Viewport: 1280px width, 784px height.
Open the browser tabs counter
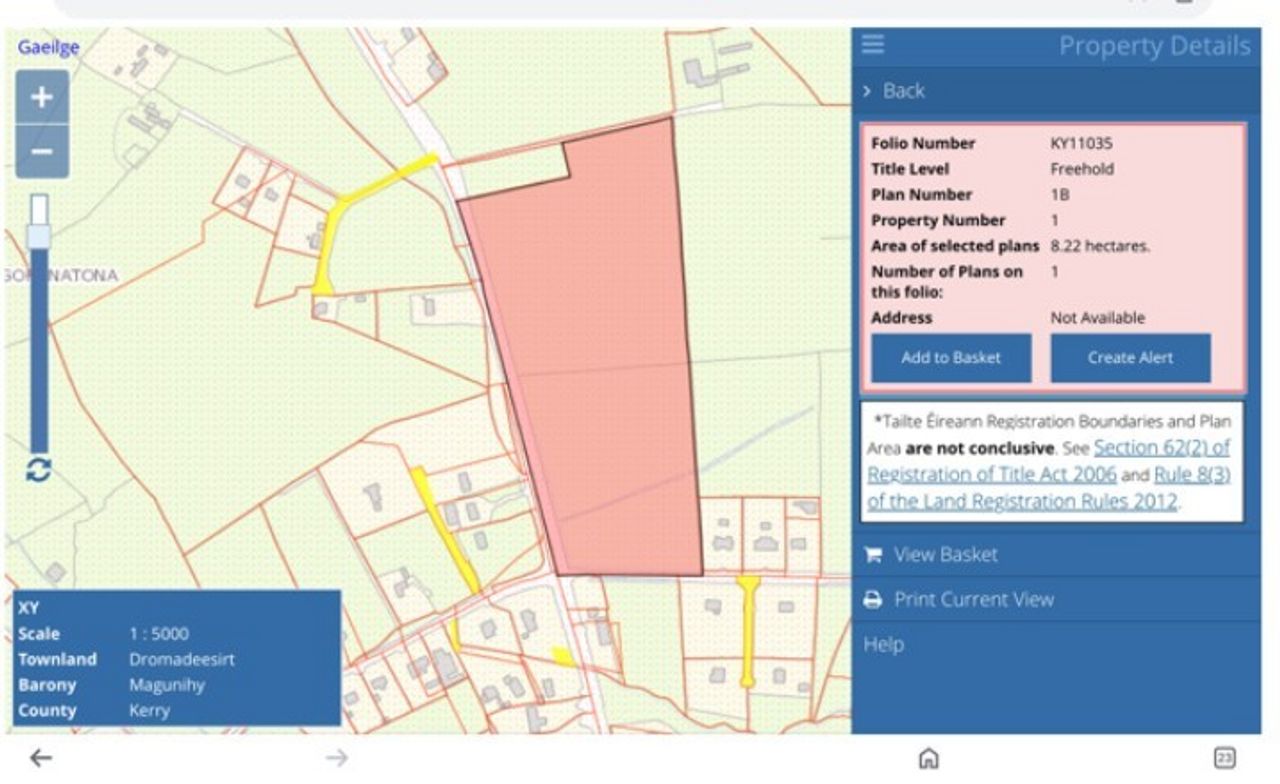coord(1224,759)
